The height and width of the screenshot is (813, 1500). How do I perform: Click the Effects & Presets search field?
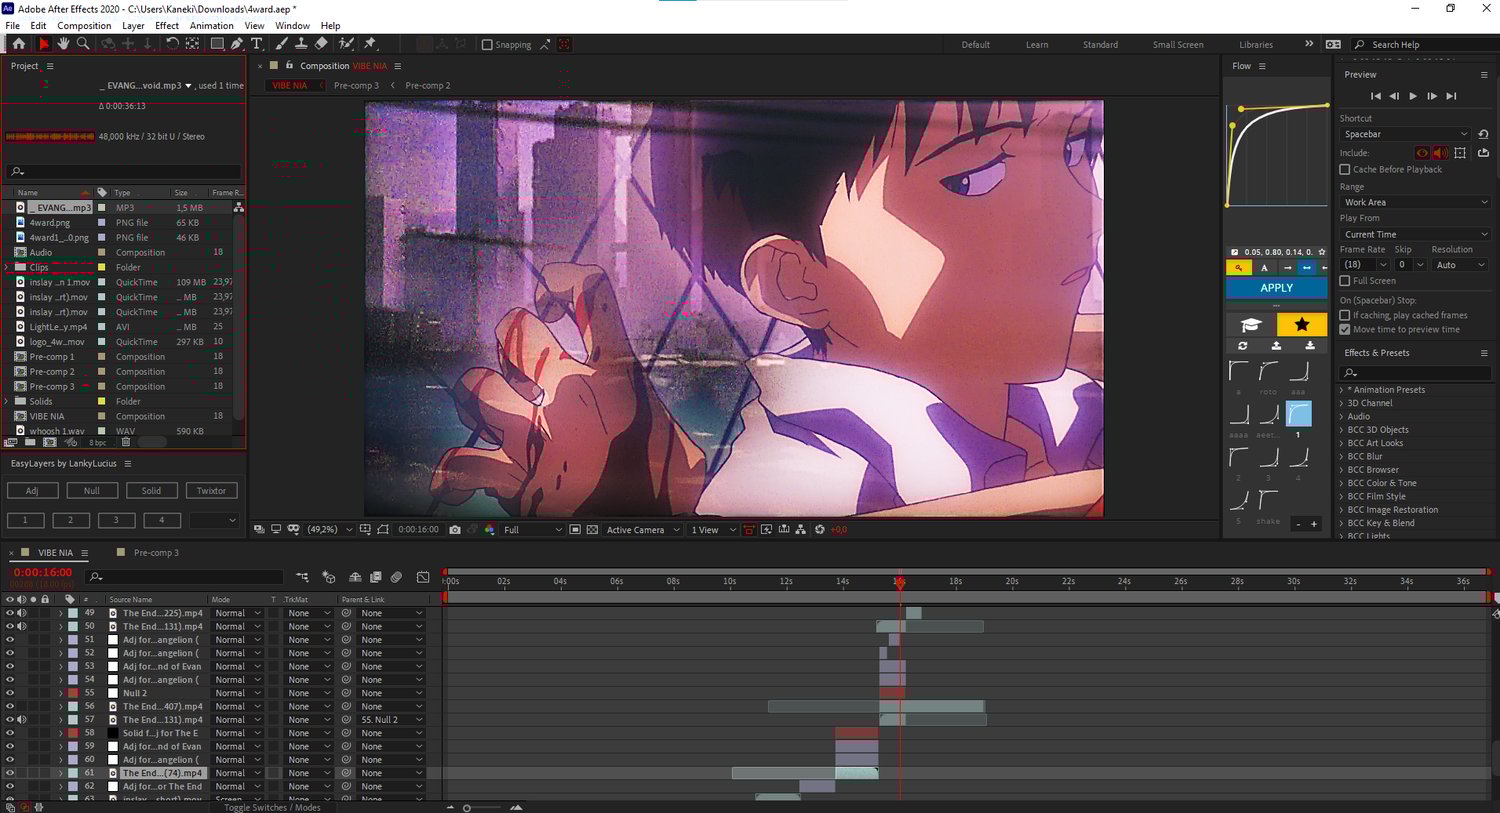point(1417,373)
